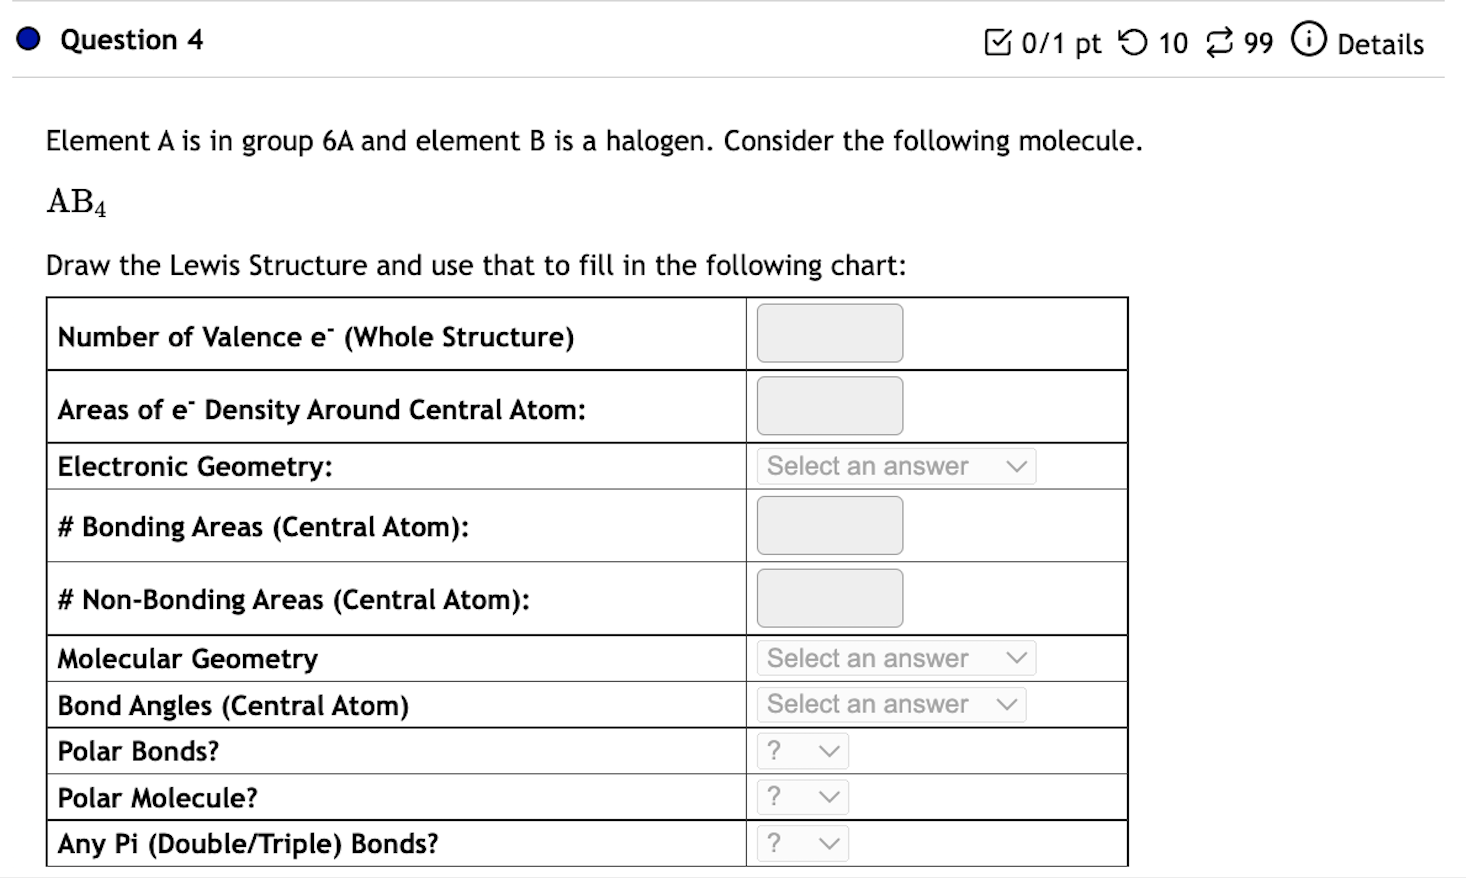This screenshot has height=878, width=1466.
Task: Open the Molecular Geometry answer dropdown
Action: (x=895, y=658)
